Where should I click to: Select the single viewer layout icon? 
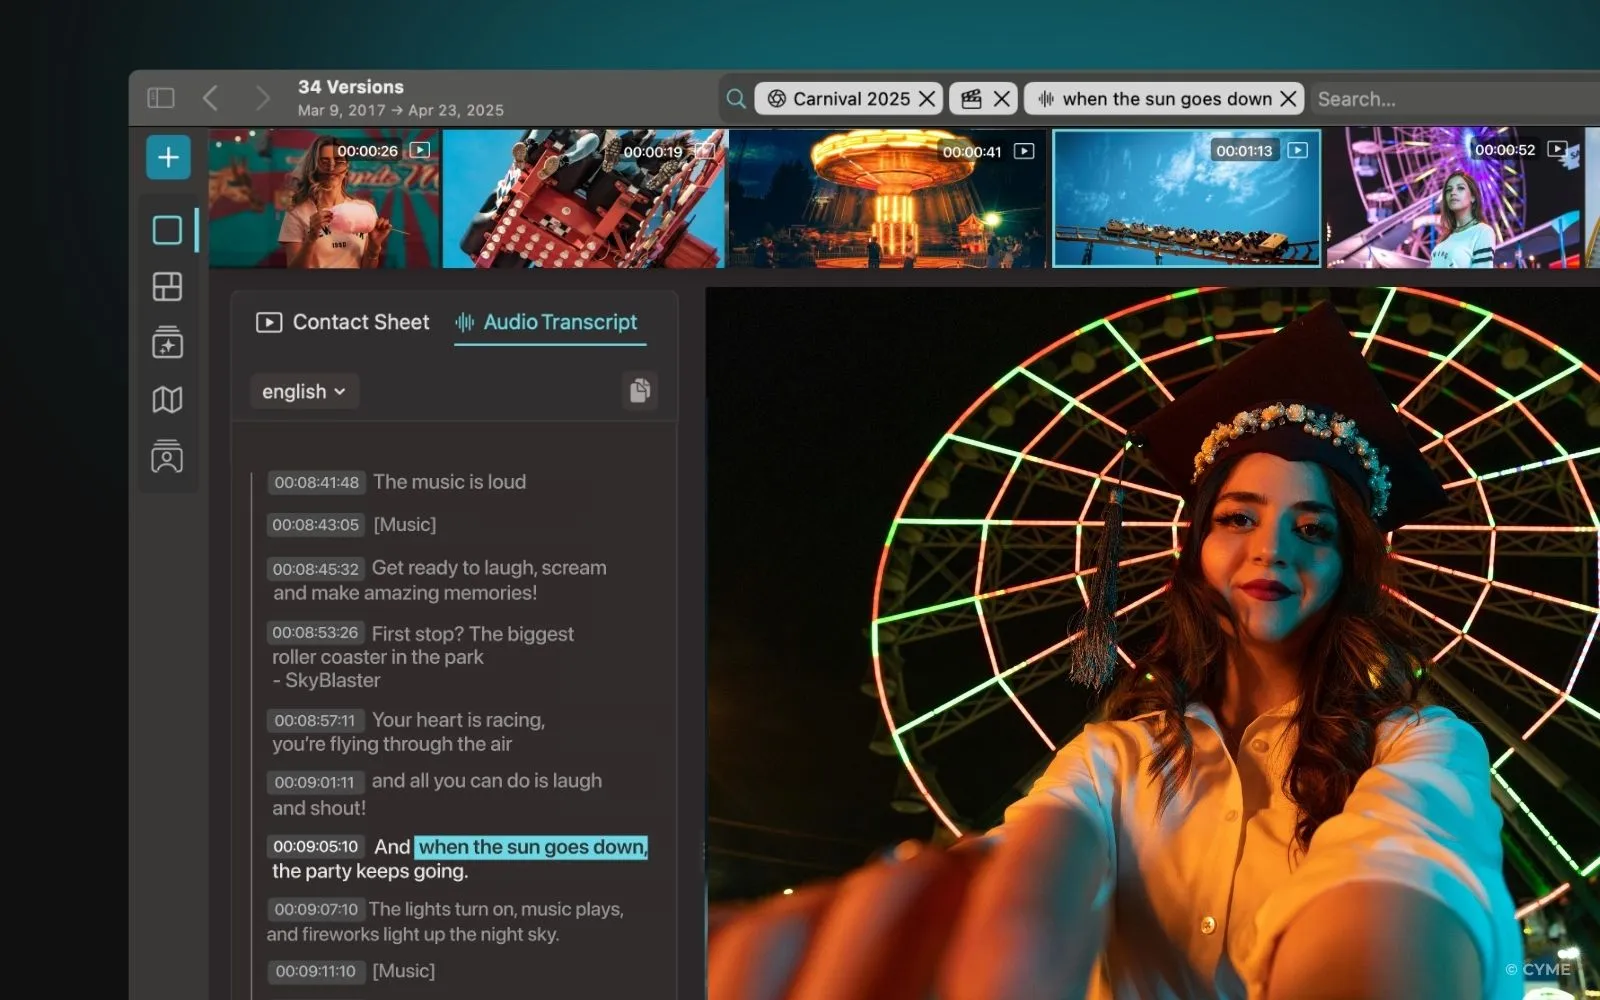167,230
